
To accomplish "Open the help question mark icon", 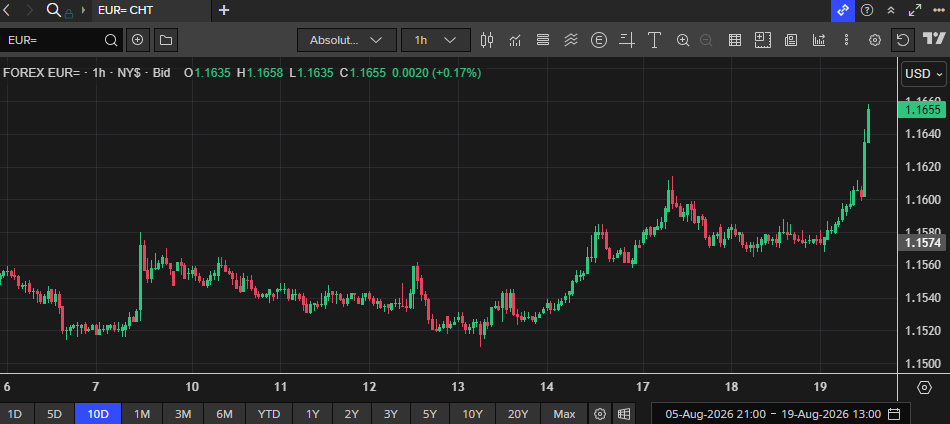I will coord(867,10).
